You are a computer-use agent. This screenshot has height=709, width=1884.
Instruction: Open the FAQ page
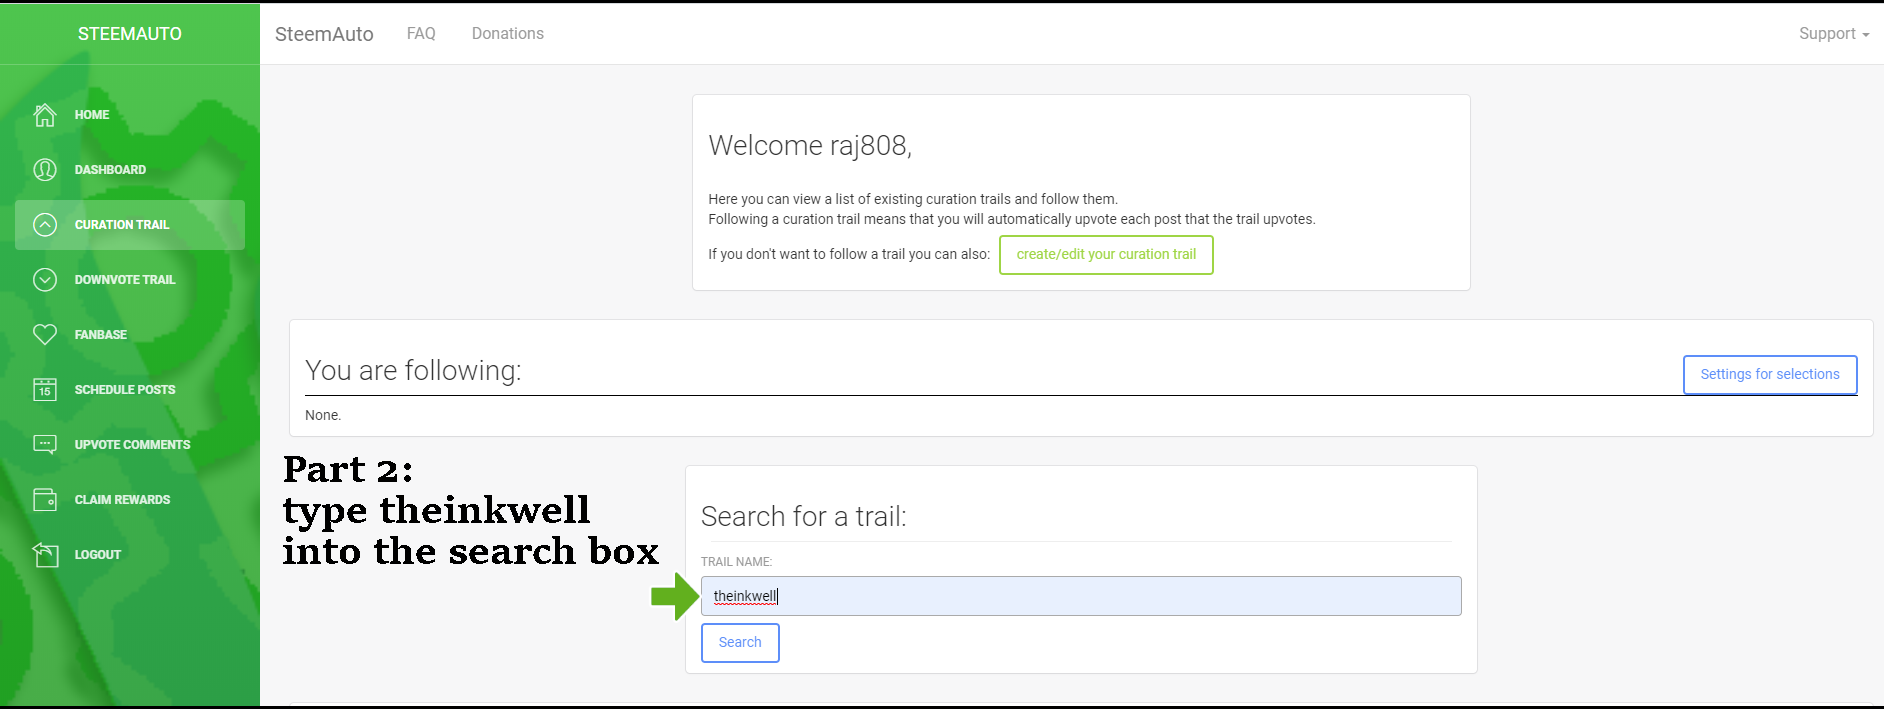[421, 34]
